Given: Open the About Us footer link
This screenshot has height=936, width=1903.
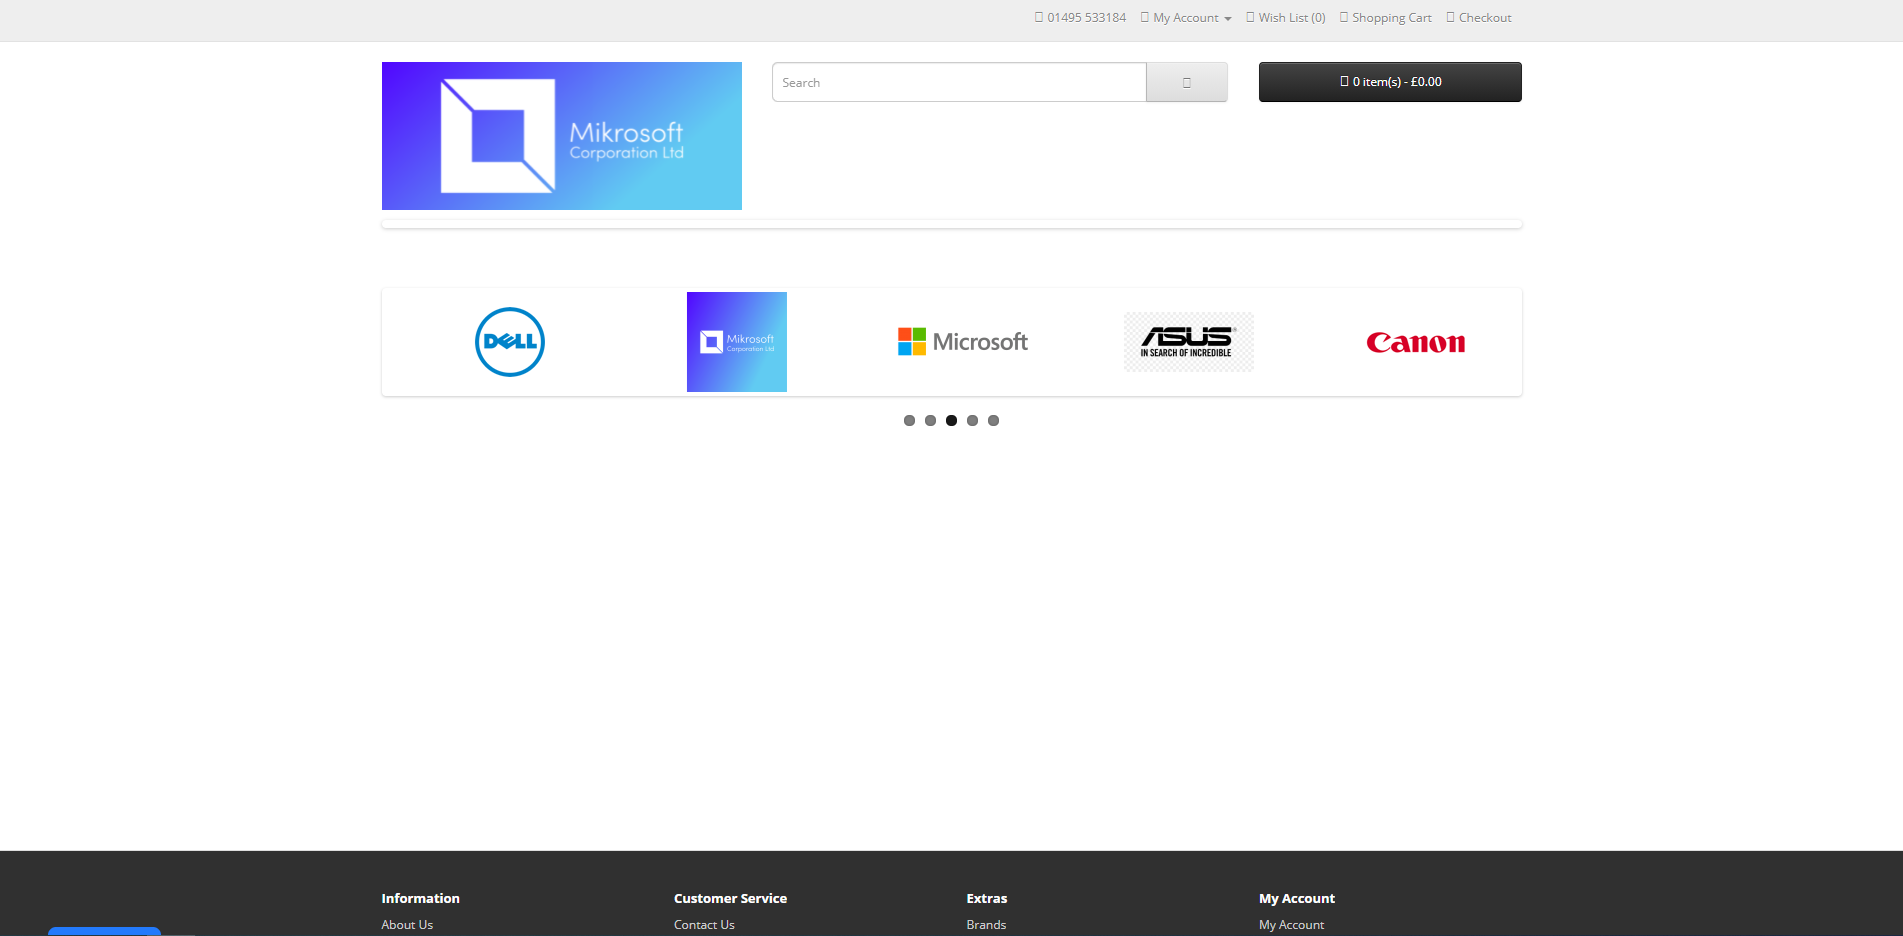Looking at the screenshot, I should click(407, 925).
